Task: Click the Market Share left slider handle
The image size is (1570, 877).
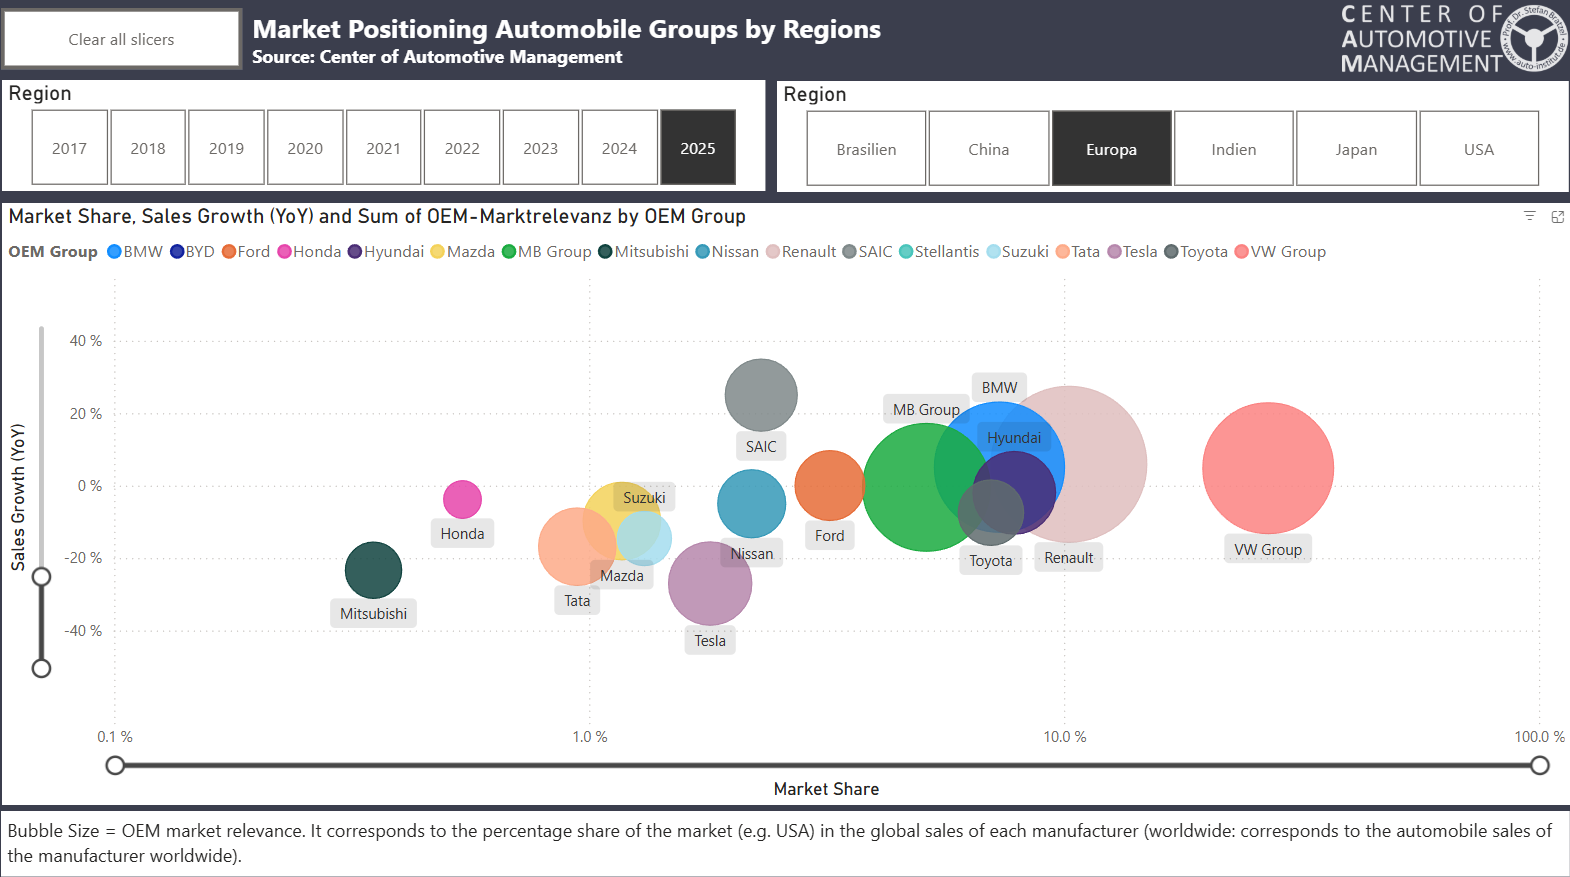Action: 115,765
